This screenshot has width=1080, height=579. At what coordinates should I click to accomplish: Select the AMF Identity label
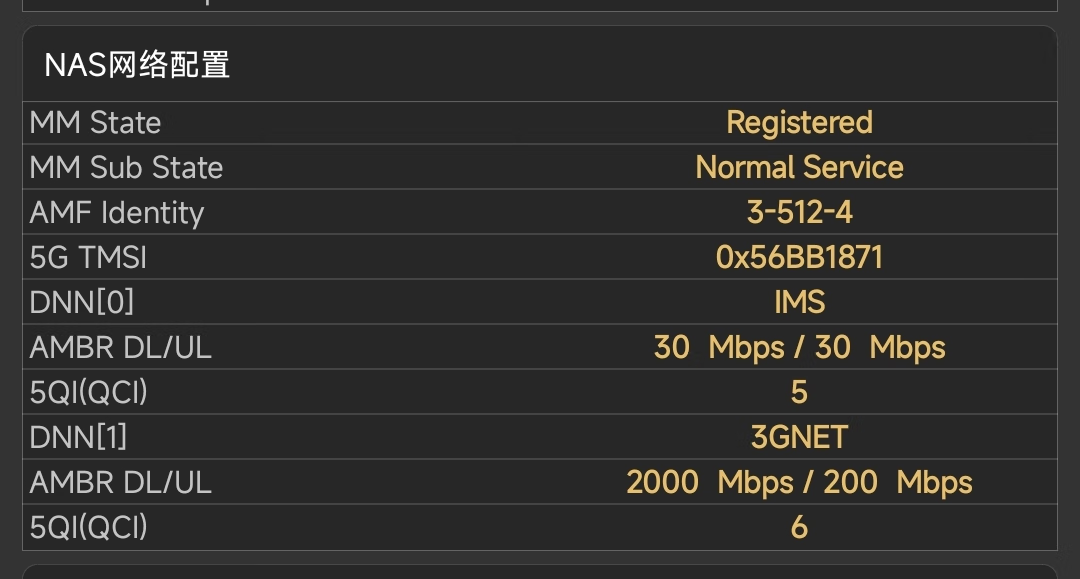coord(117,213)
